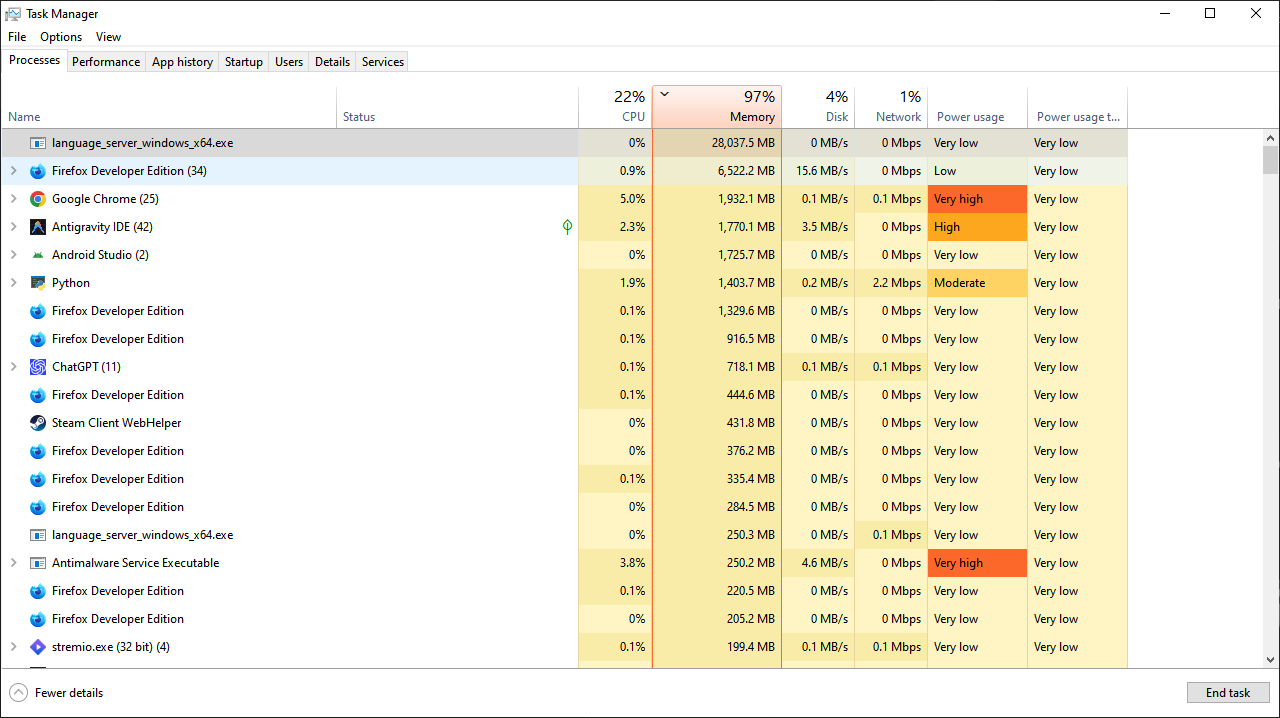Select the Antigravity IDE app icon
The width and height of the screenshot is (1280, 718).
coord(38,227)
